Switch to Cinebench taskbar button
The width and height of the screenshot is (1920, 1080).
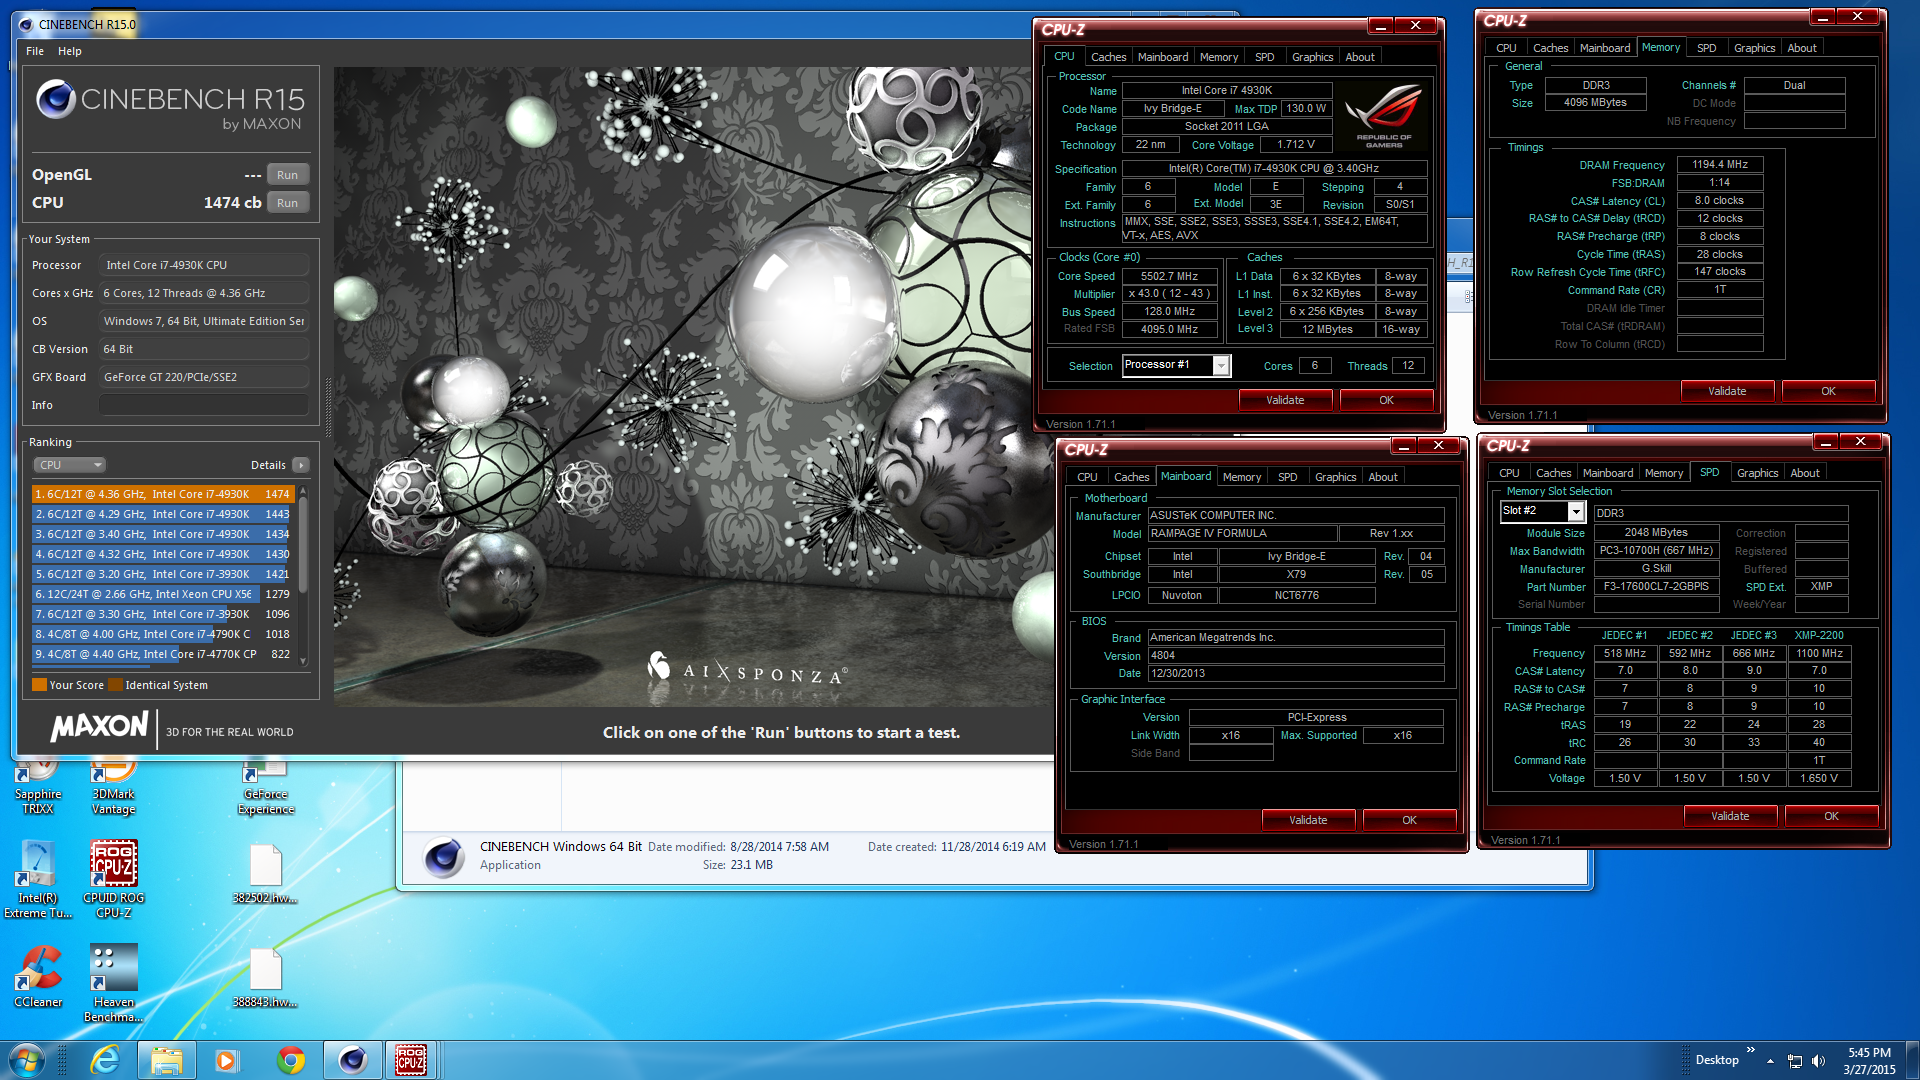click(x=352, y=1060)
